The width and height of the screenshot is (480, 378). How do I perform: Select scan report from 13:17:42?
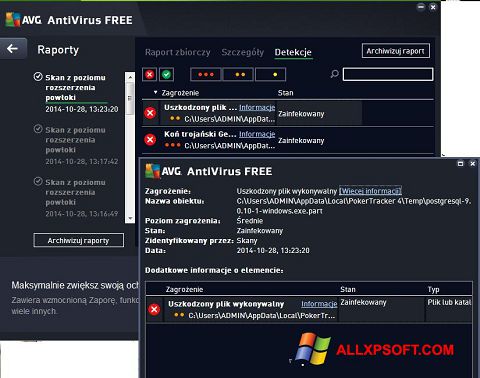[x=76, y=145]
